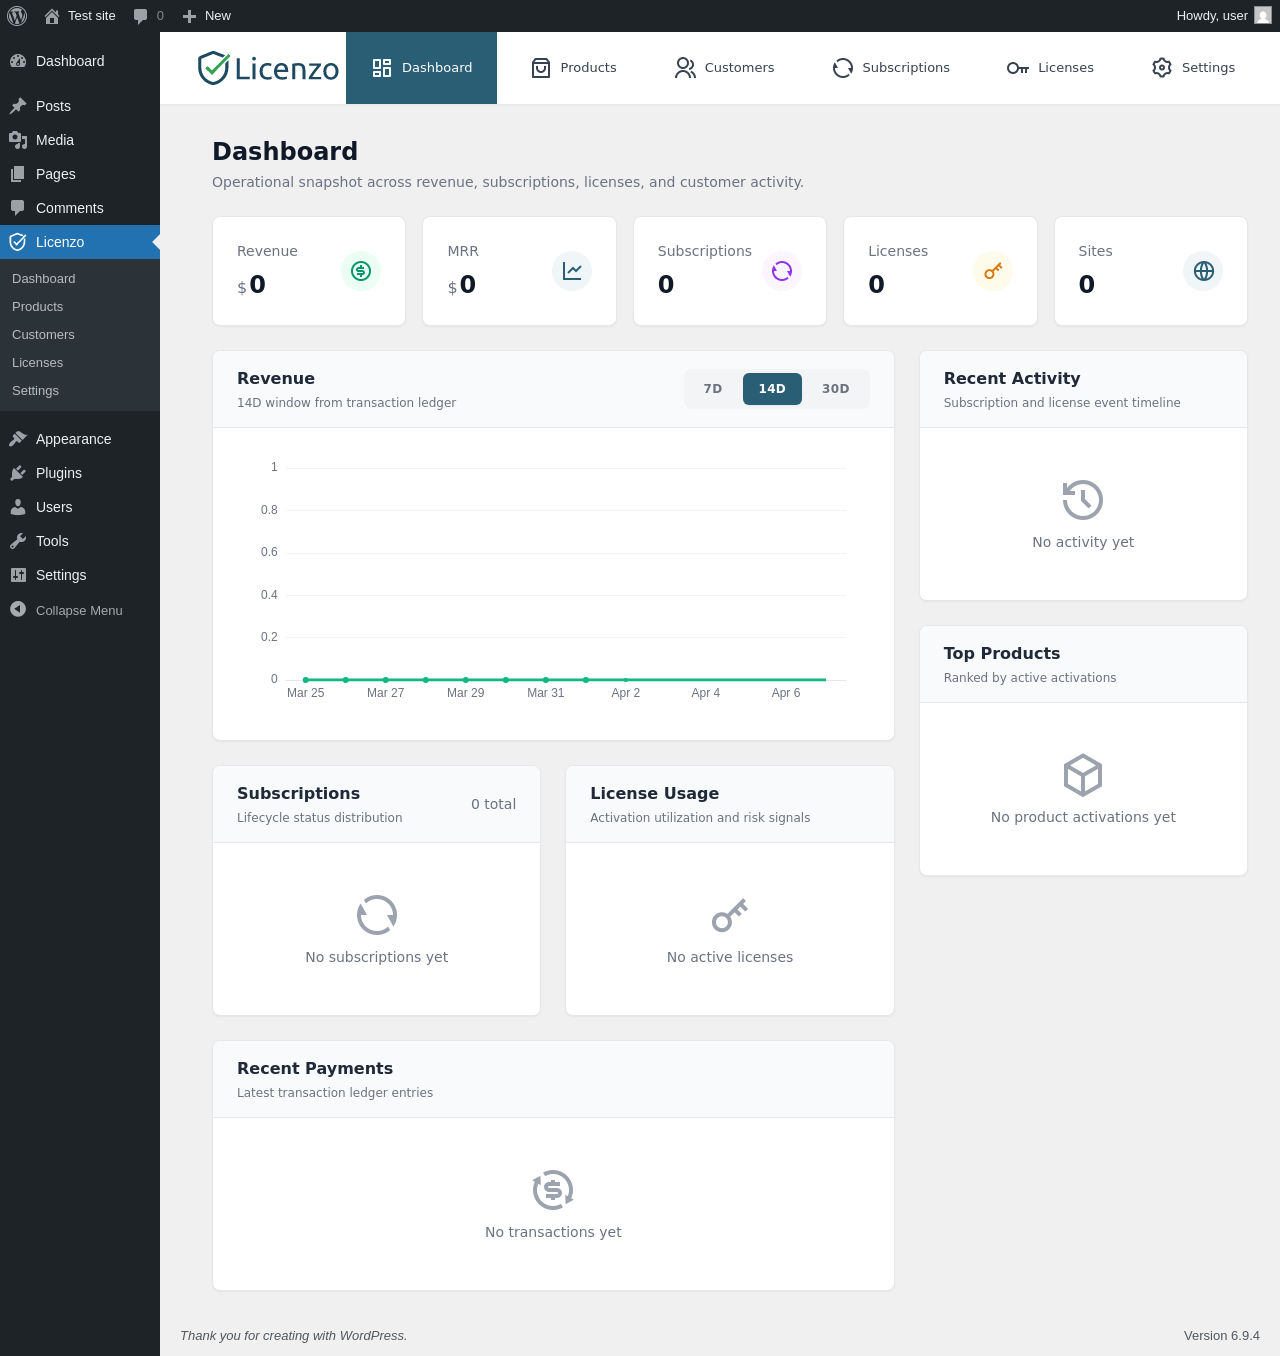1280x1356 pixels.
Task: Click the Revenue dollar icon
Action: click(361, 271)
